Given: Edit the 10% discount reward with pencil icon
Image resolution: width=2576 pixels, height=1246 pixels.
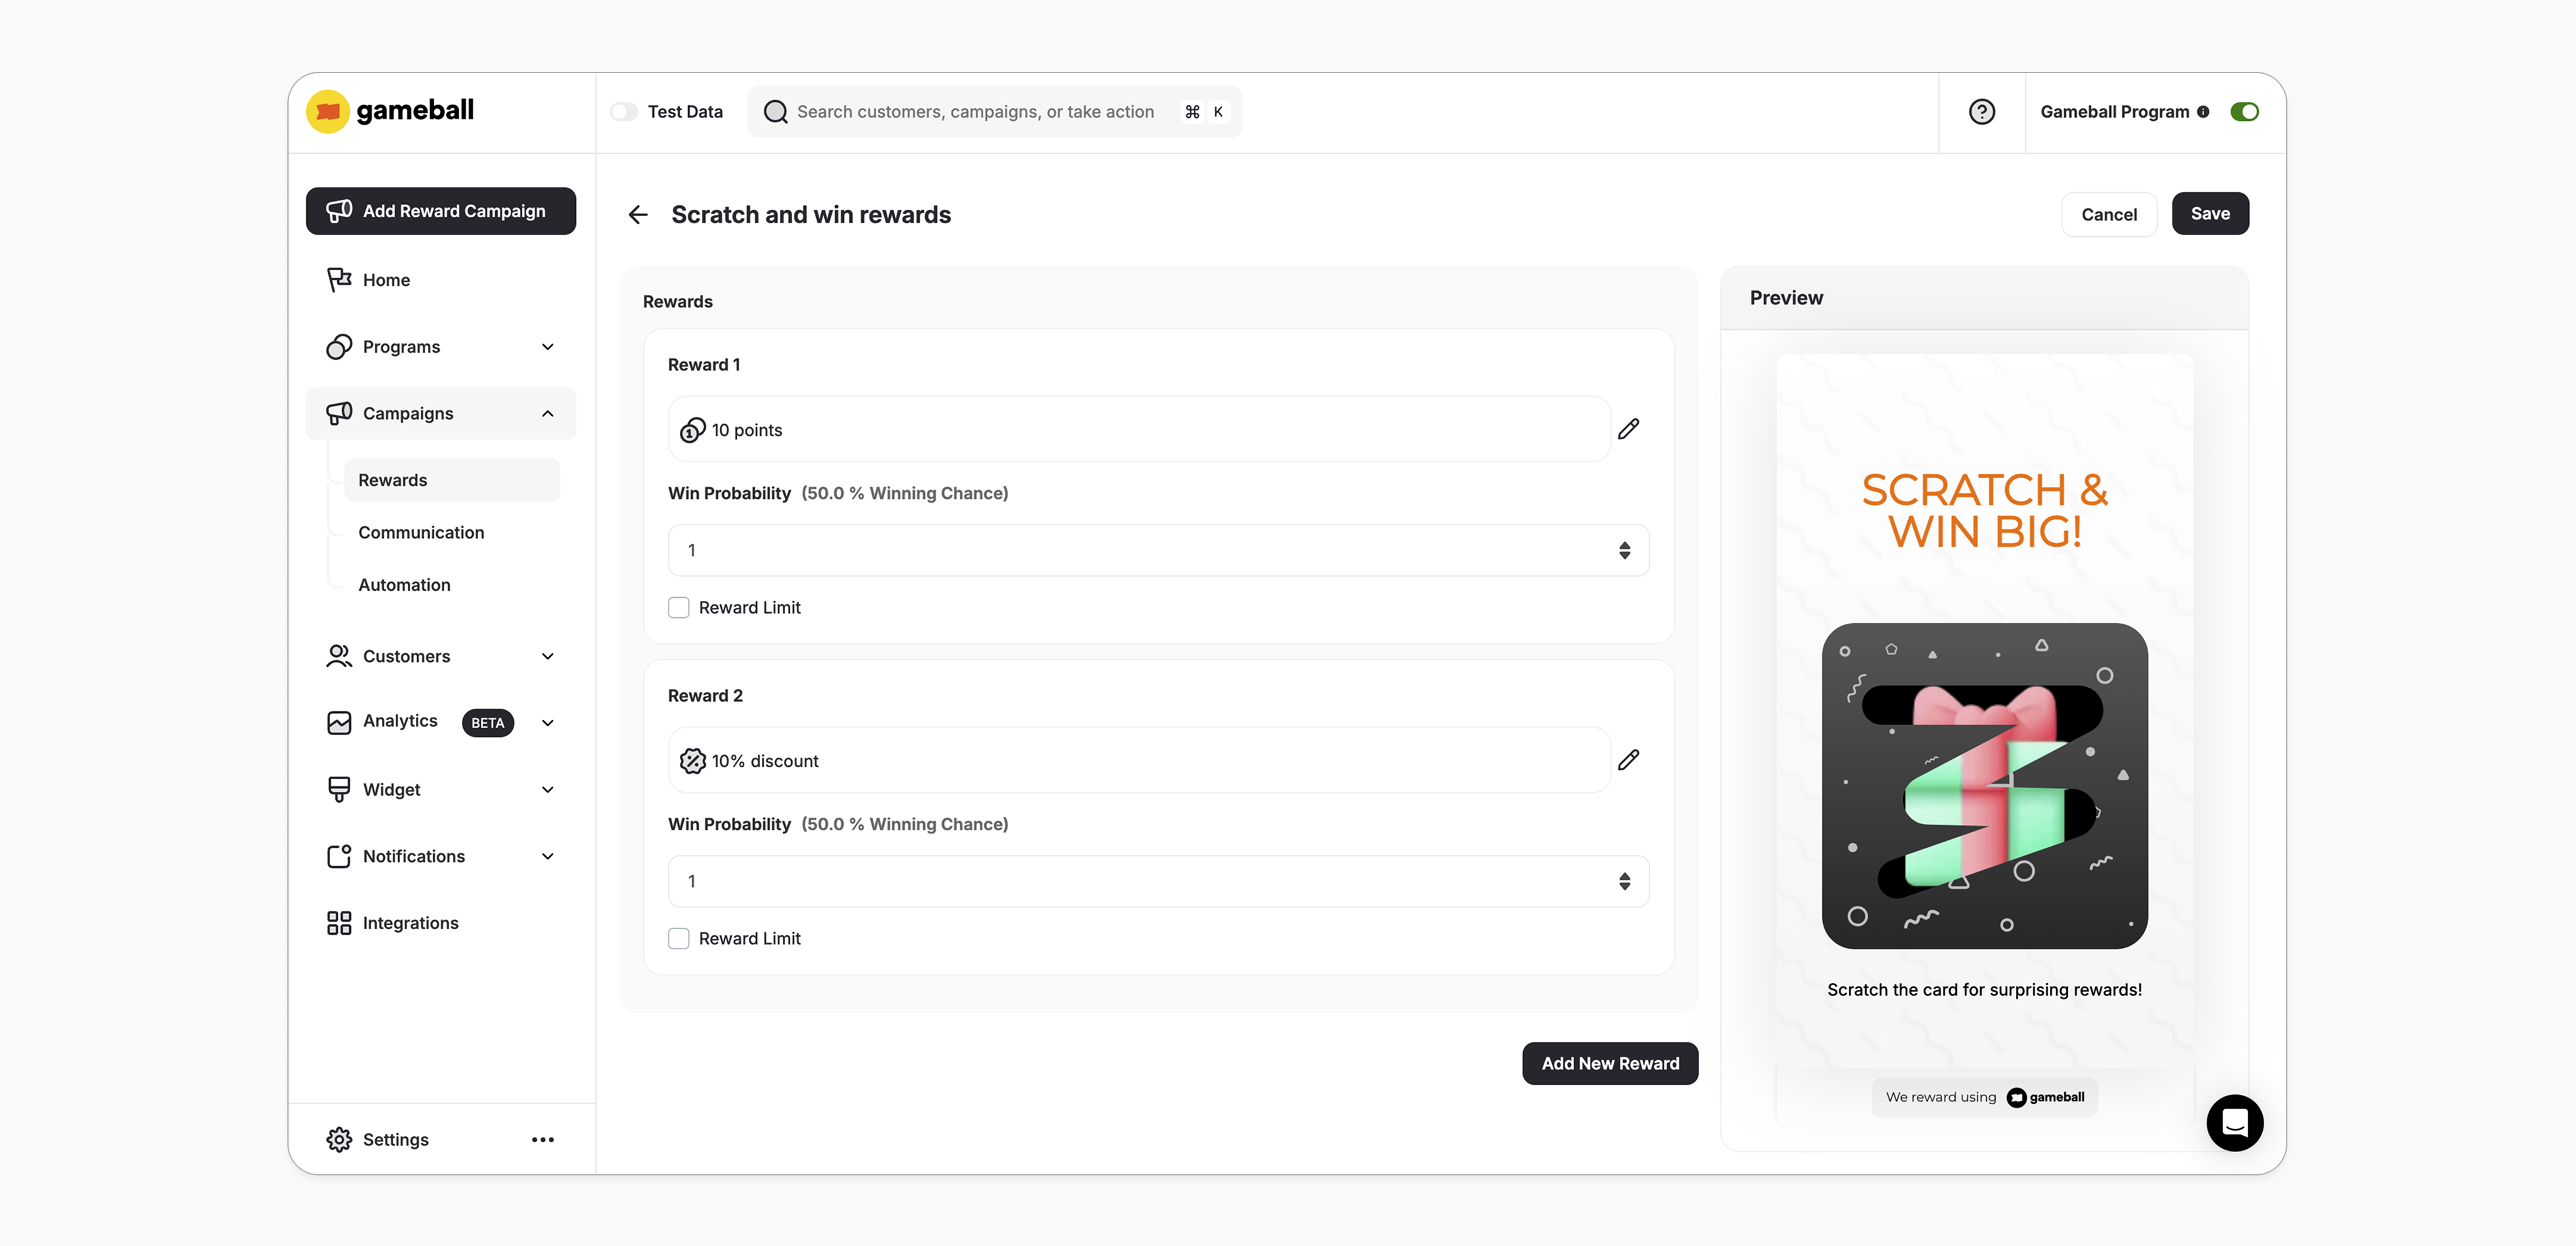Looking at the screenshot, I should coord(1629,760).
